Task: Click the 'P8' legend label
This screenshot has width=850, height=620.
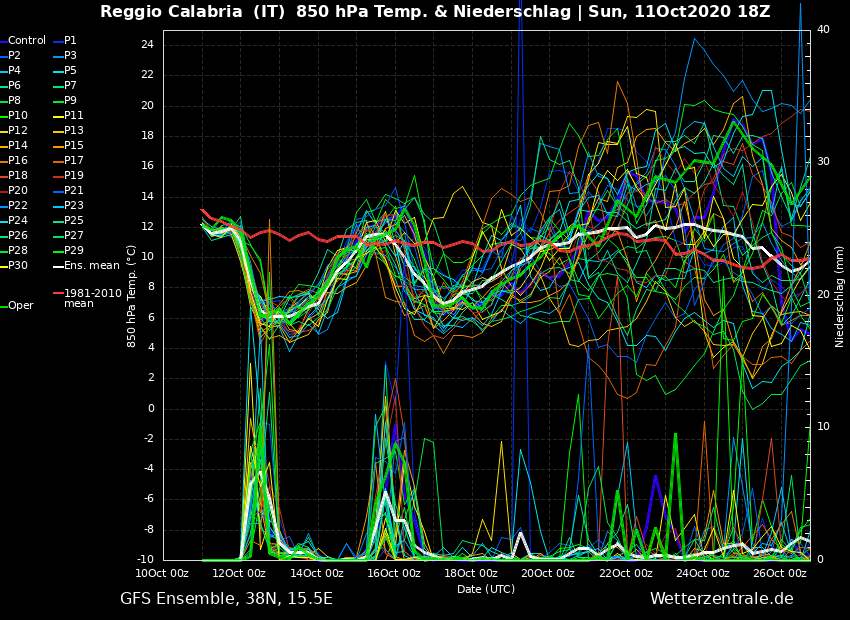Action: [x=14, y=100]
